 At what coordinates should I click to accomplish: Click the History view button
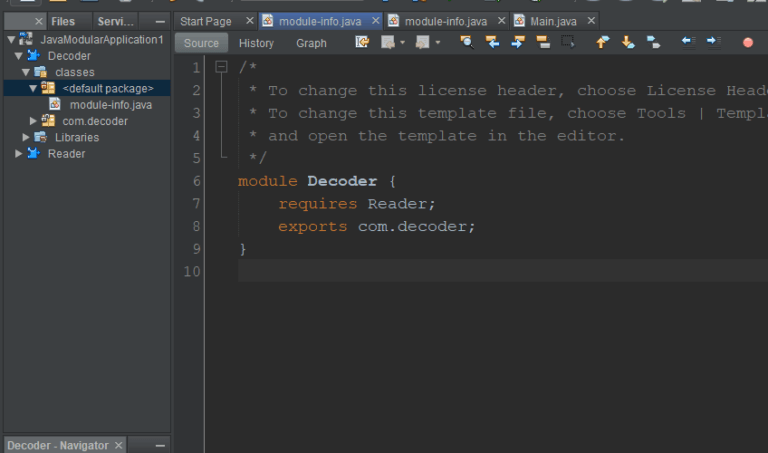pos(256,43)
